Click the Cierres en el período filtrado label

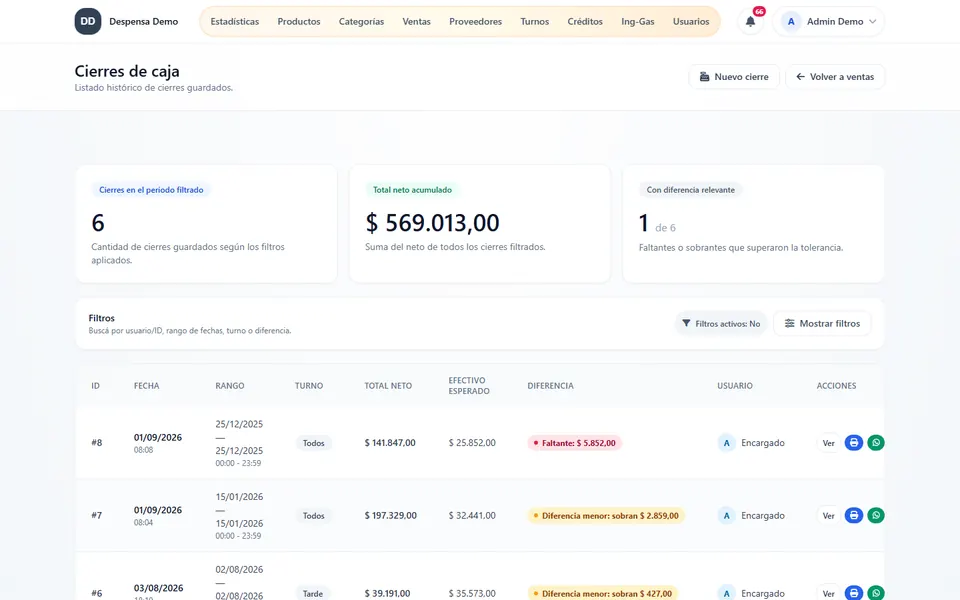pos(151,190)
